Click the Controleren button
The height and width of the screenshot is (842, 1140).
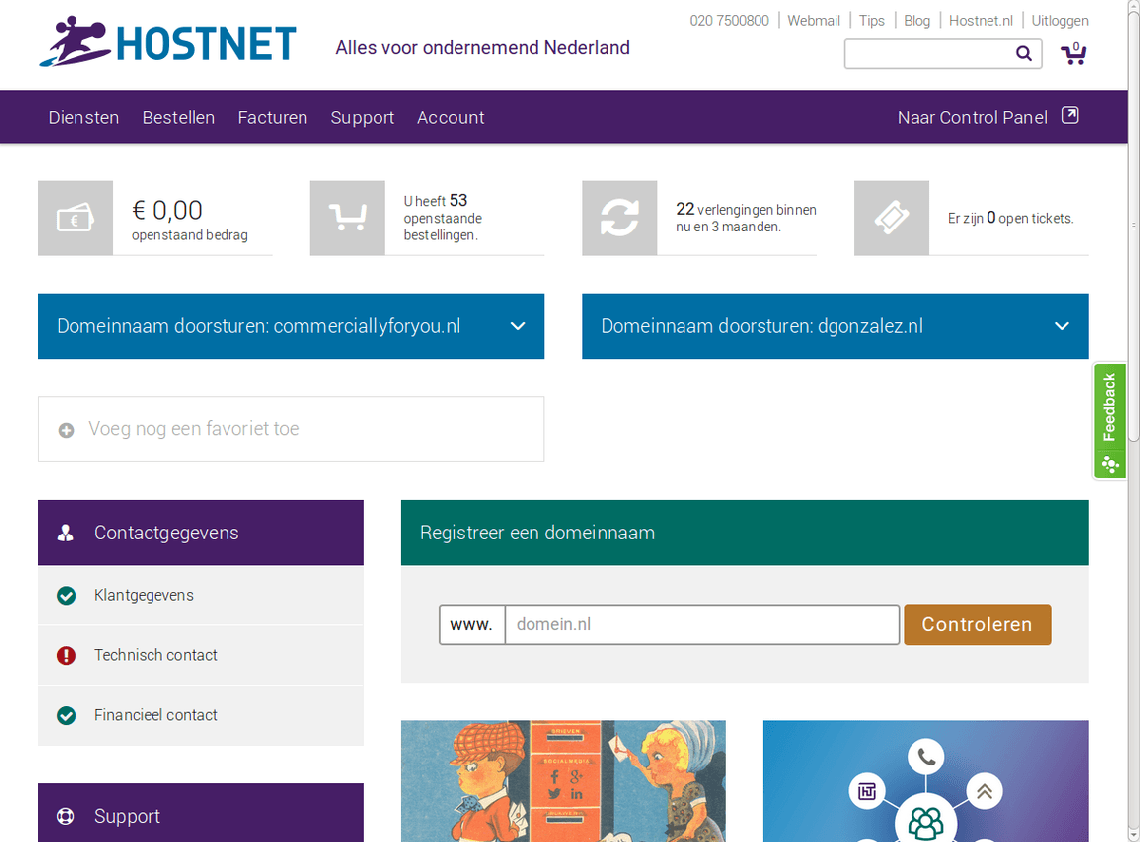[x=978, y=625]
